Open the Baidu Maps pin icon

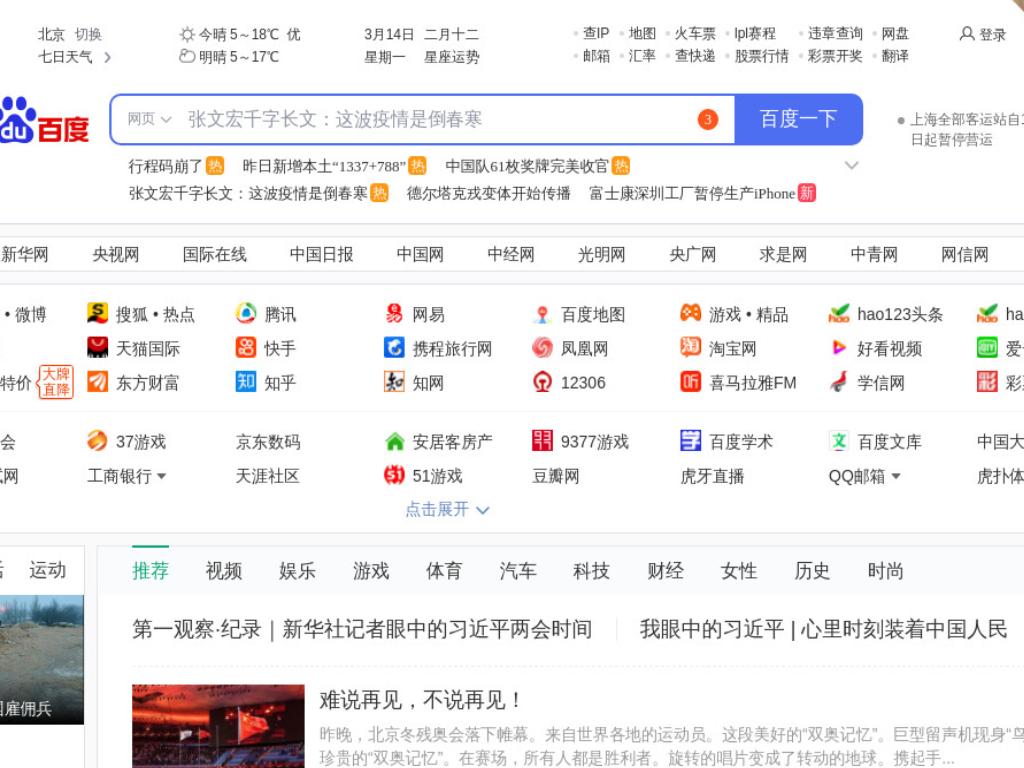(x=542, y=314)
